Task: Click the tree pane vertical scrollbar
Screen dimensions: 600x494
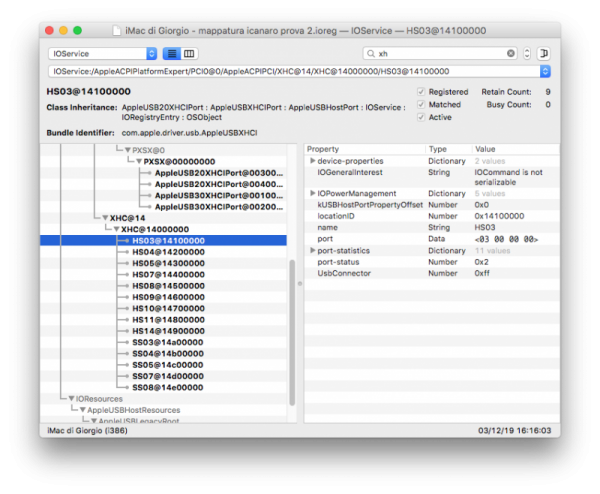Action: click(x=292, y=332)
